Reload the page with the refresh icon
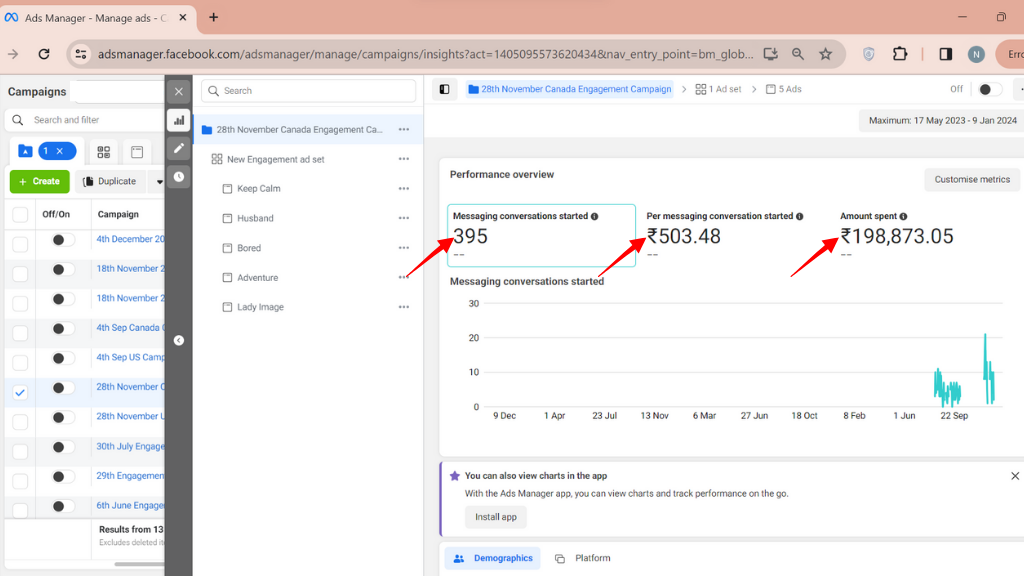This screenshot has height=576, width=1024. point(44,54)
